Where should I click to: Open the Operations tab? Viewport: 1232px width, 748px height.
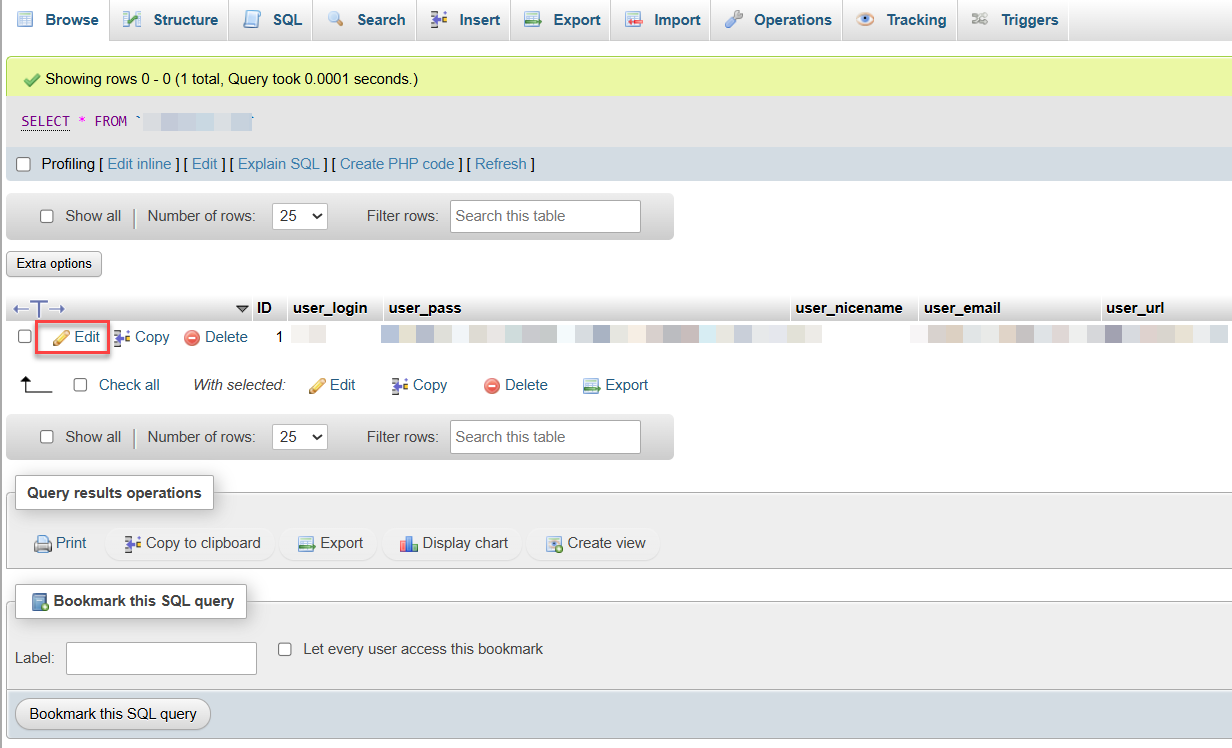pos(777,20)
